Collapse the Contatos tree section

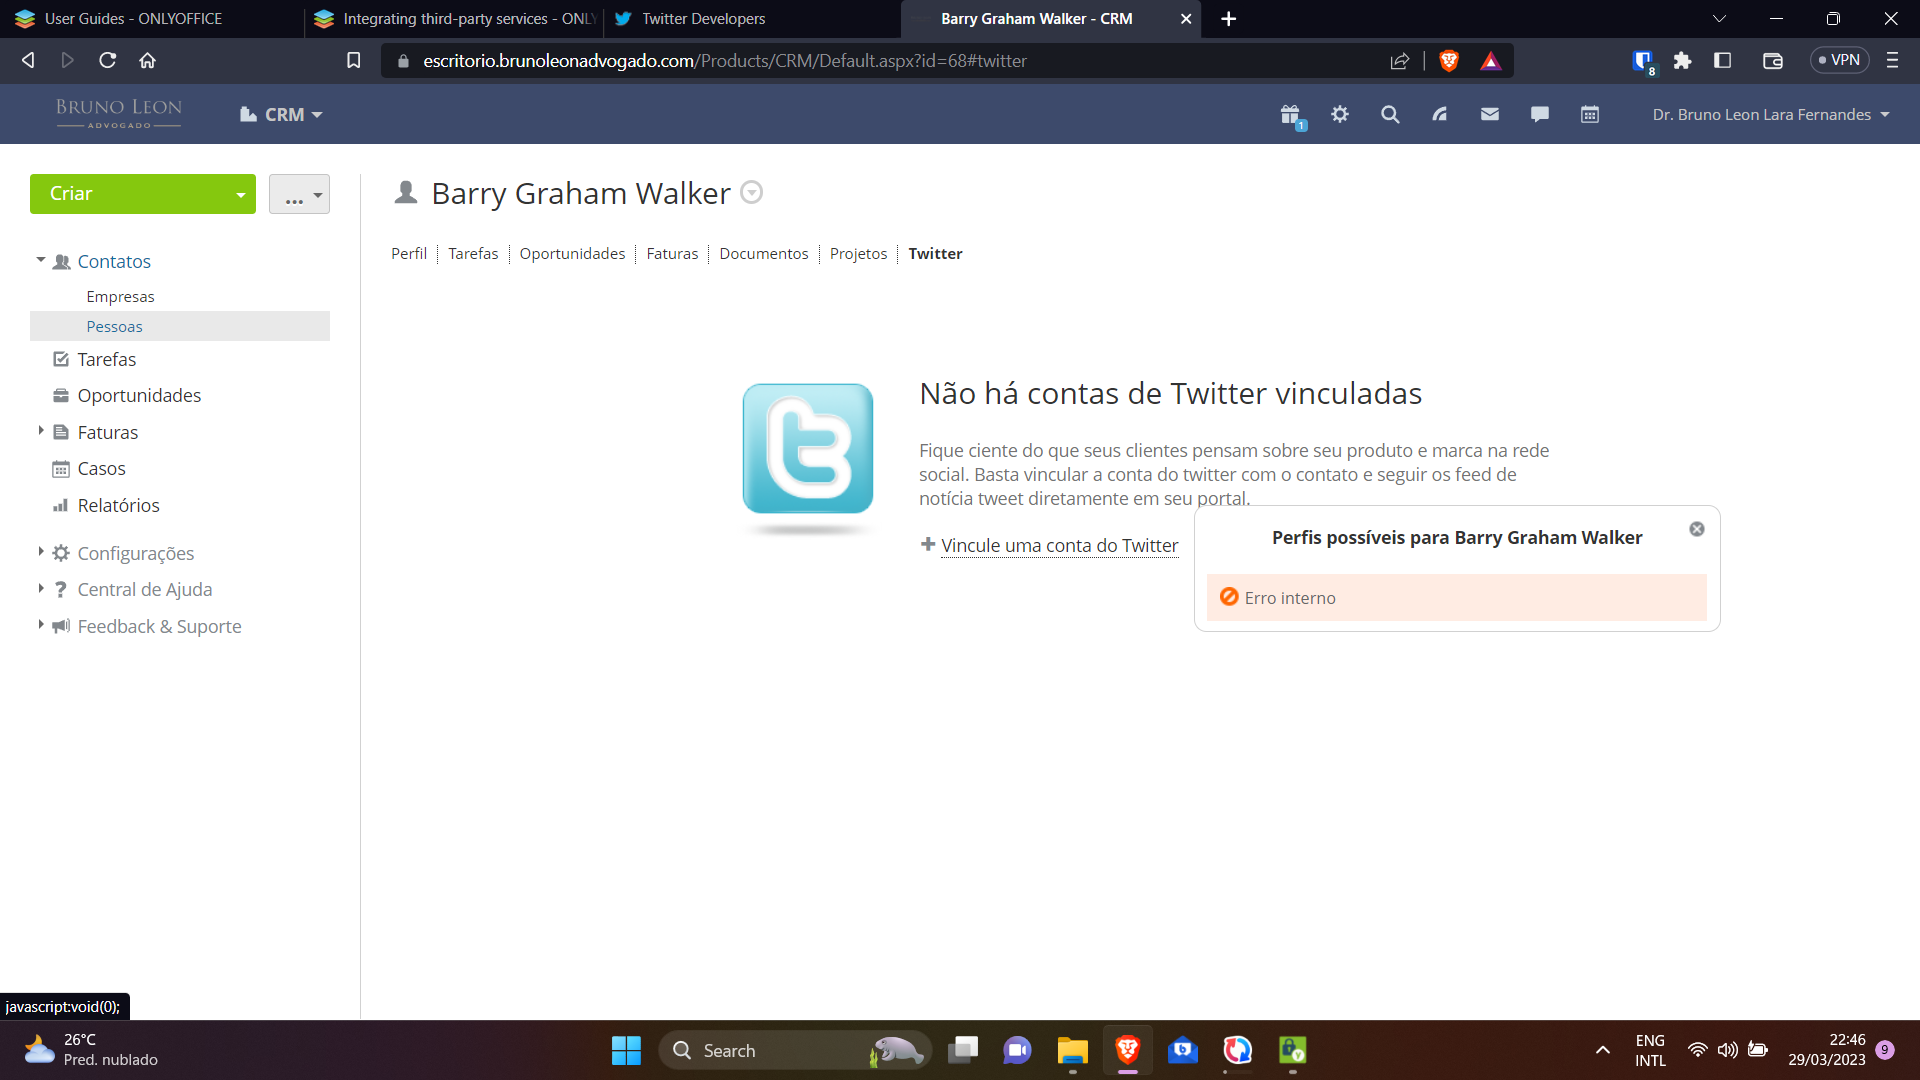tap(41, 260)
